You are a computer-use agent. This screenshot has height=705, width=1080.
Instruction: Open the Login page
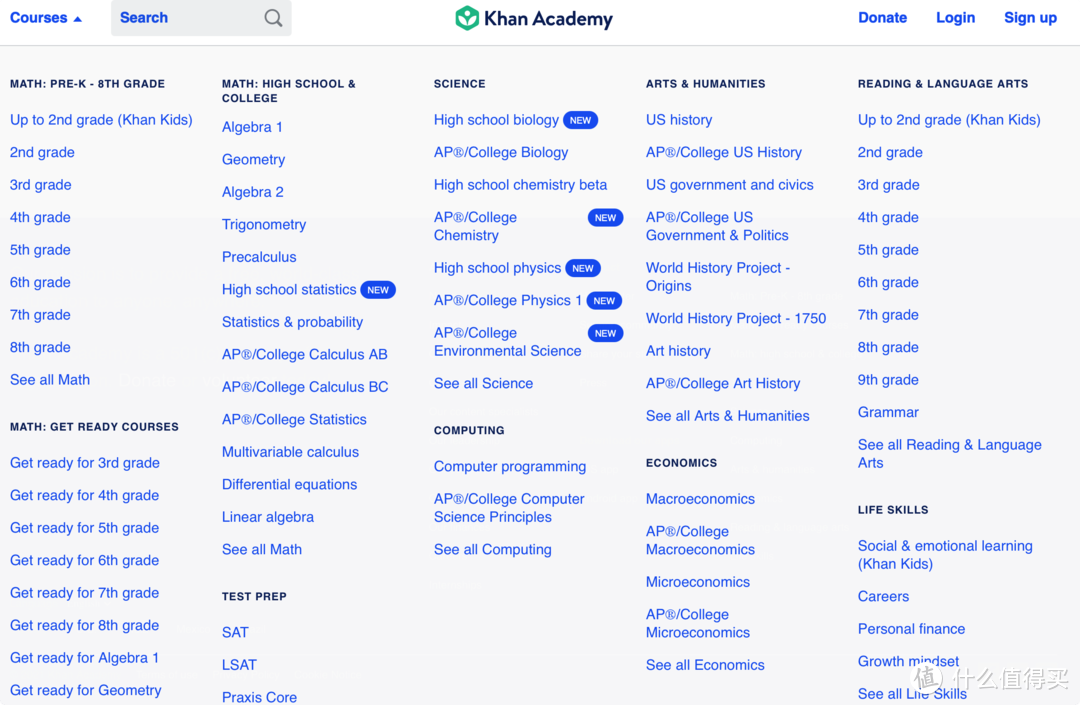(955, 18)
